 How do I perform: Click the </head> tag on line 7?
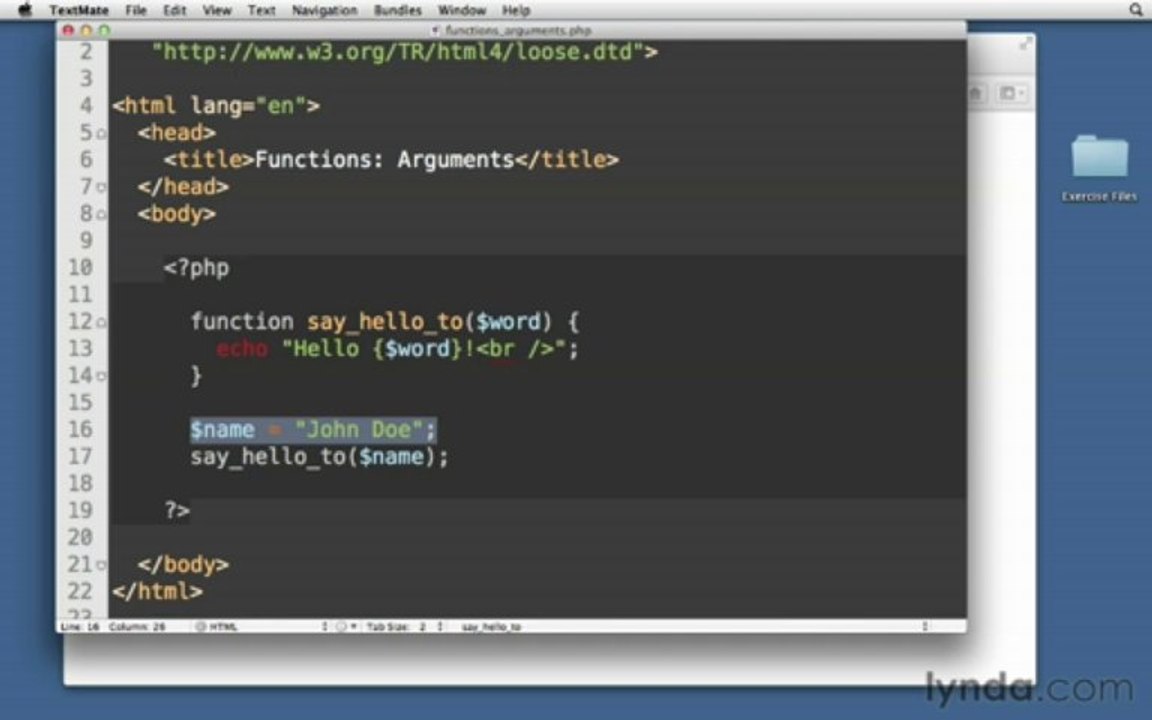[183, 187]
